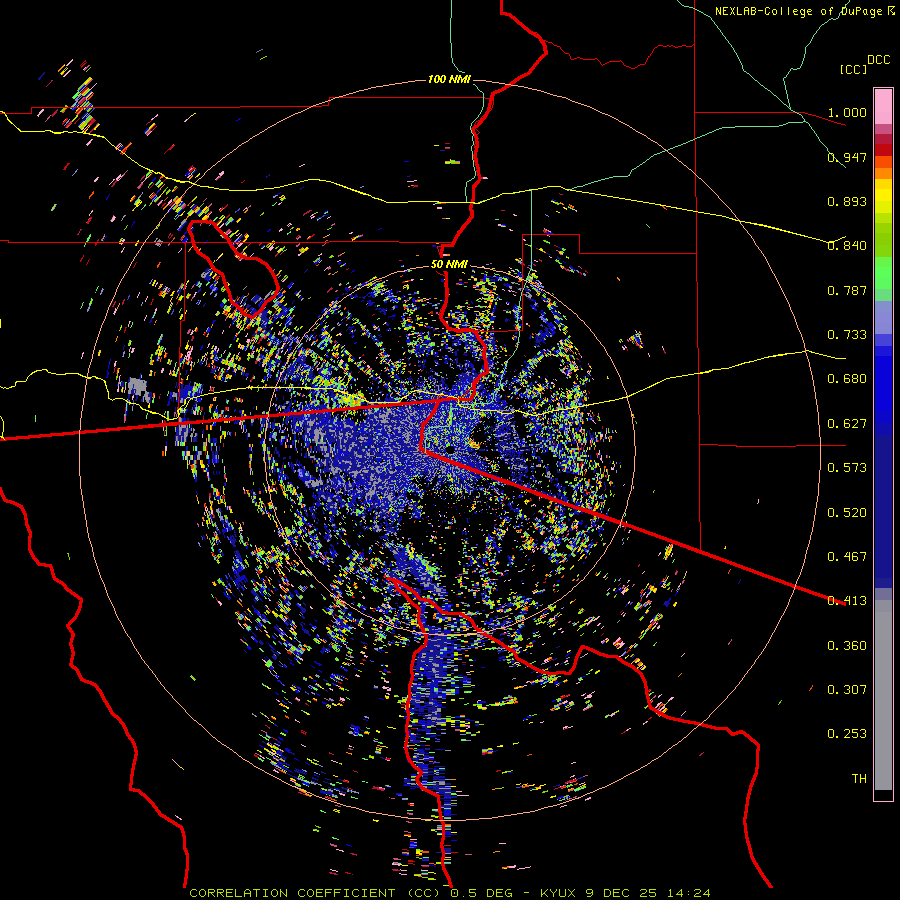The height and width of the screenshot is (900, 900).
Task: Click the 100 NMI range ring label
Action: [449, 79]
